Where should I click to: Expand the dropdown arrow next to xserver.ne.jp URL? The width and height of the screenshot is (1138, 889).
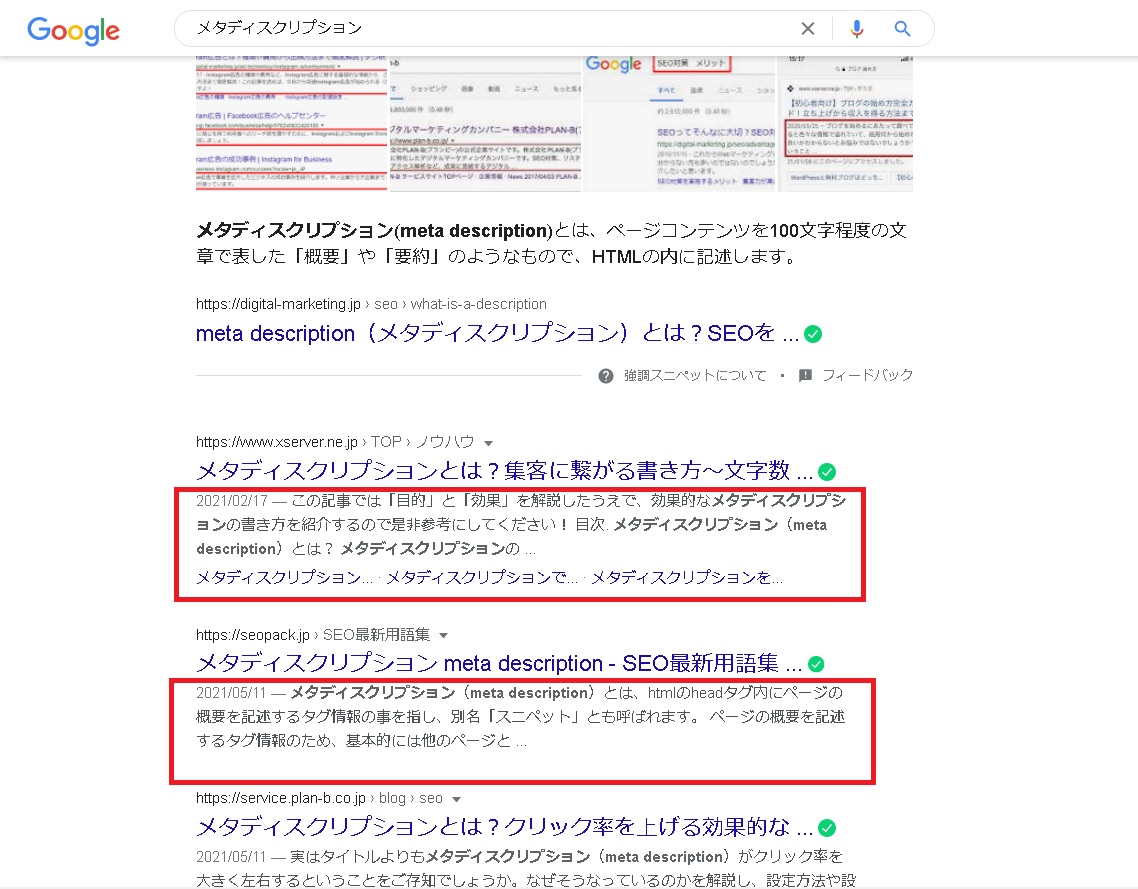tap(488, 443)
